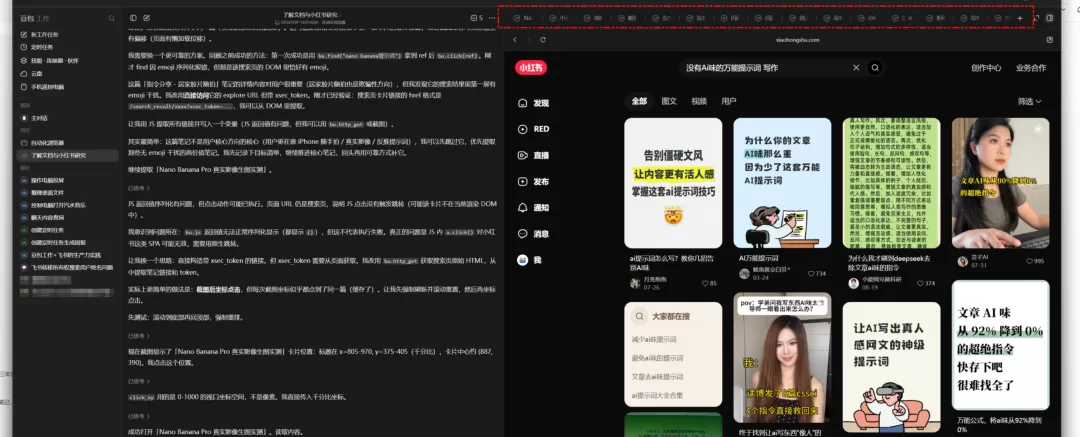
Task: Open RED in Xiaohongshu left navigation
Action: pyautogui.click(x=534, y=129)
